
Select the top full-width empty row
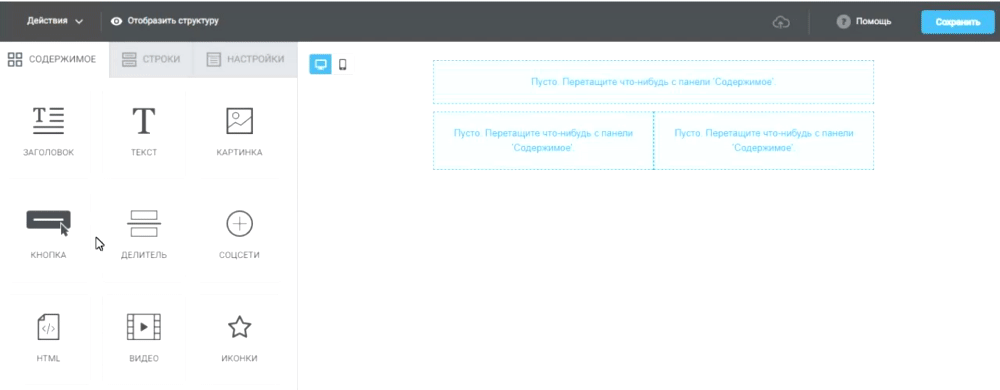[653, 82]
